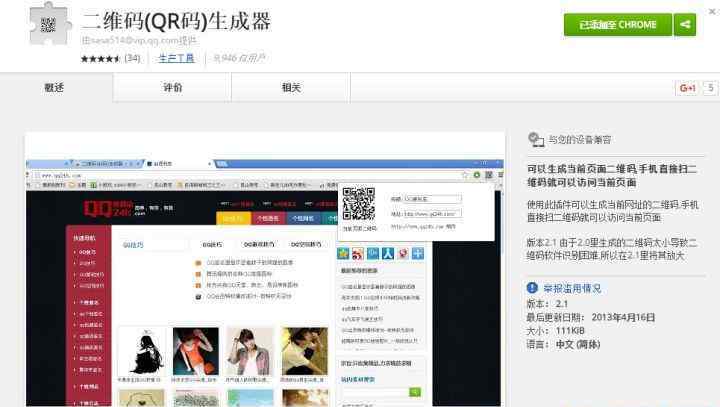
Task: Open the 相关 related tab
Action: click(291, 87)
